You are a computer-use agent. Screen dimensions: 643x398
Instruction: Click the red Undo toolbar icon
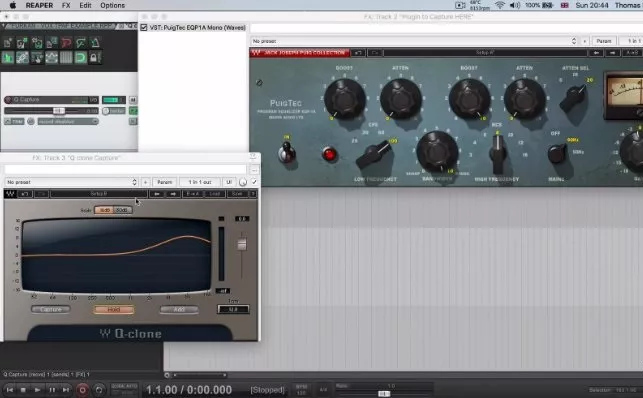66,43
